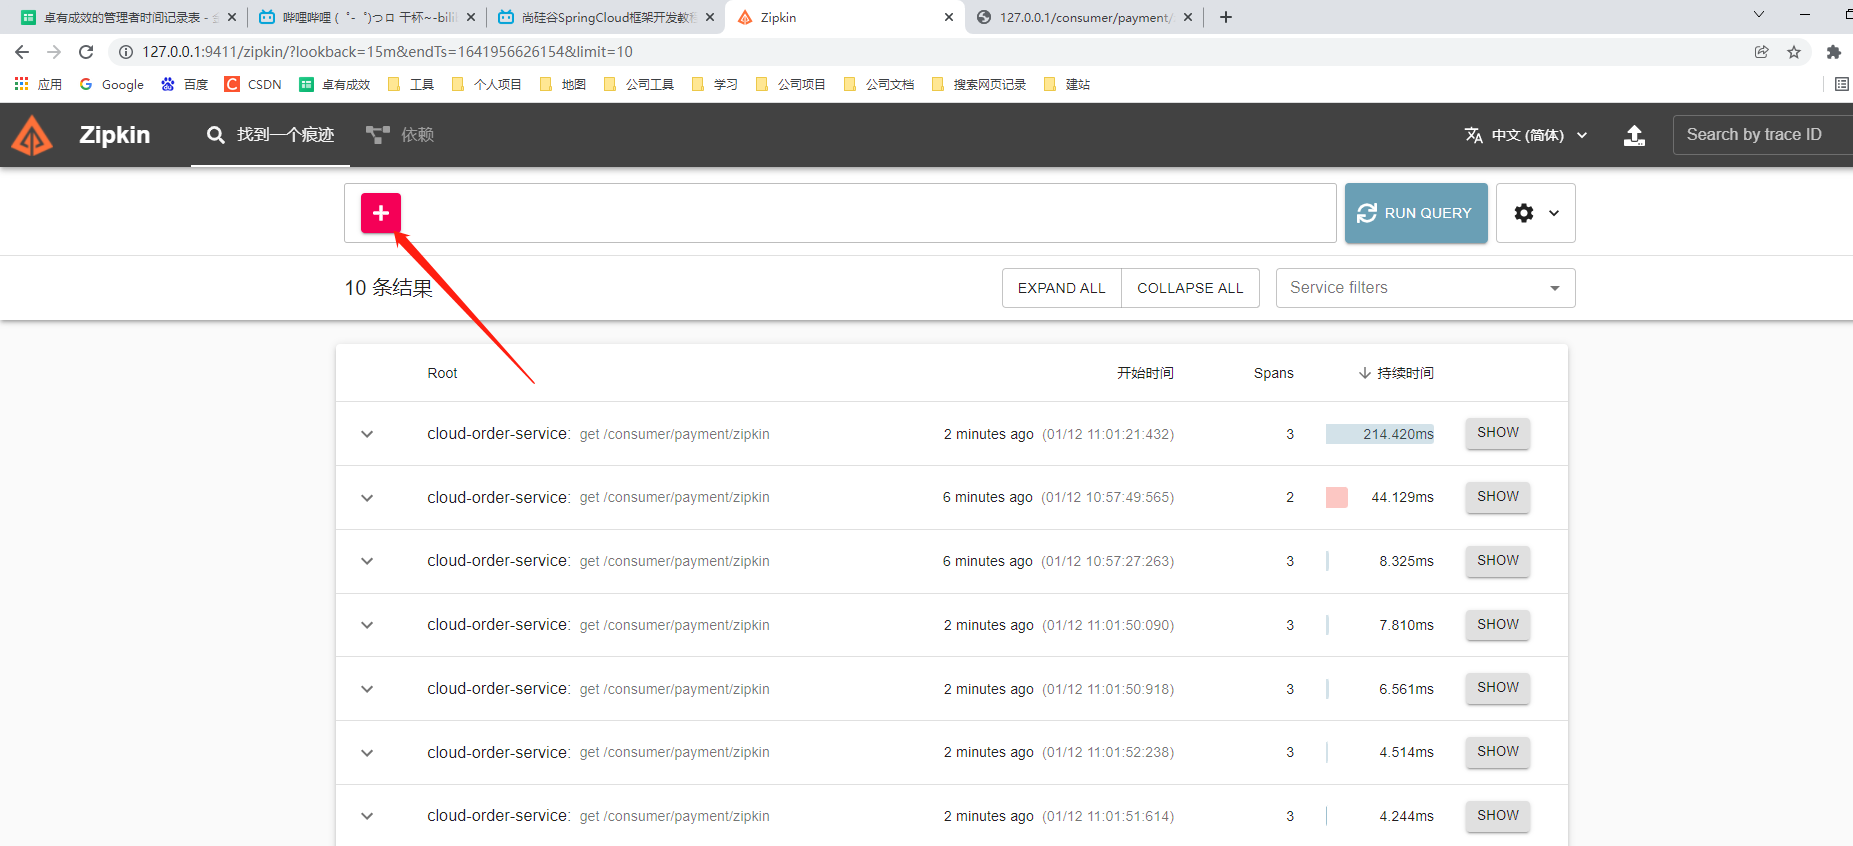Click the Zipkin logo icon
Viewport: 1853px width, 846px height.
[x=32, y=135]
